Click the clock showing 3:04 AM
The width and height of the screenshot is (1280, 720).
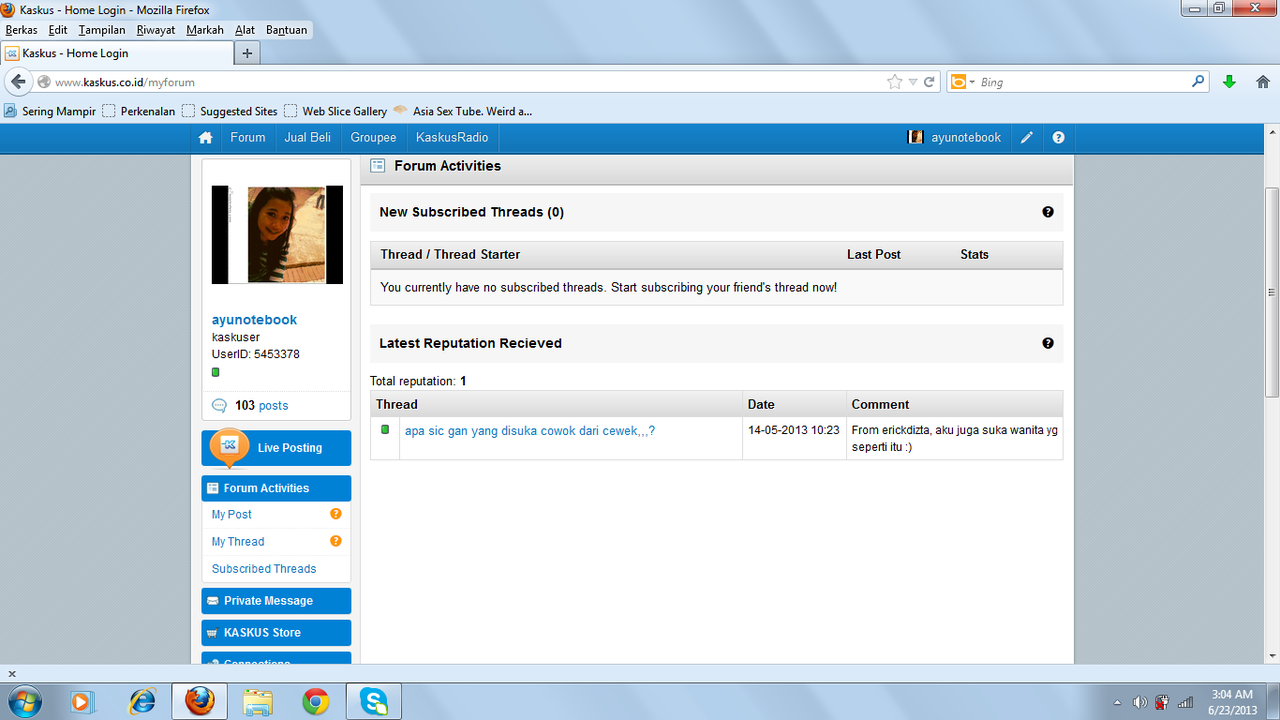tap(1231, 694)
